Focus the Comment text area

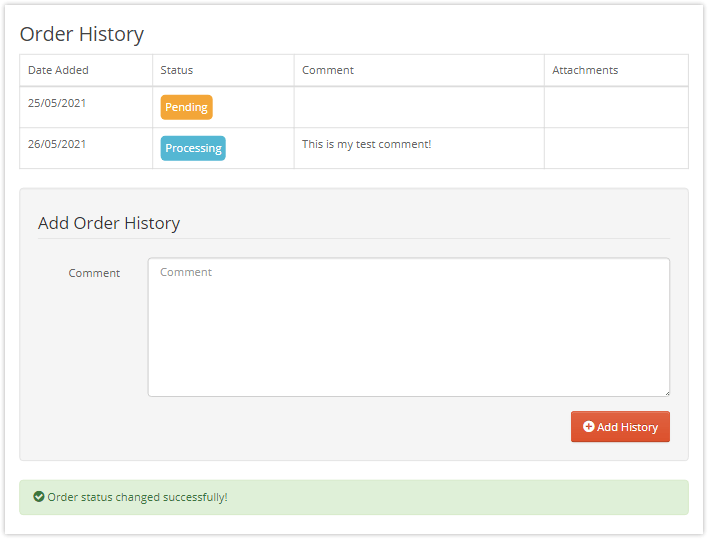click(409, 327)
